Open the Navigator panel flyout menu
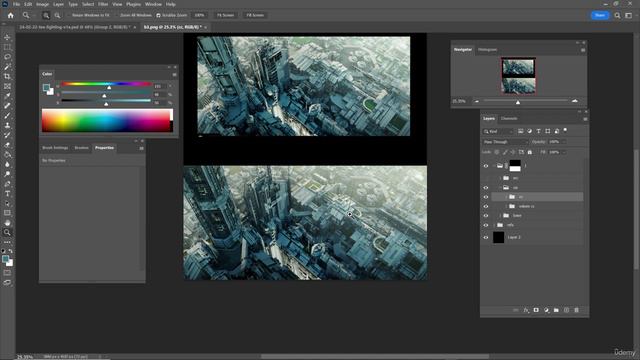The height and width of the screenshot is (360, 640). [x=583, y=50]
